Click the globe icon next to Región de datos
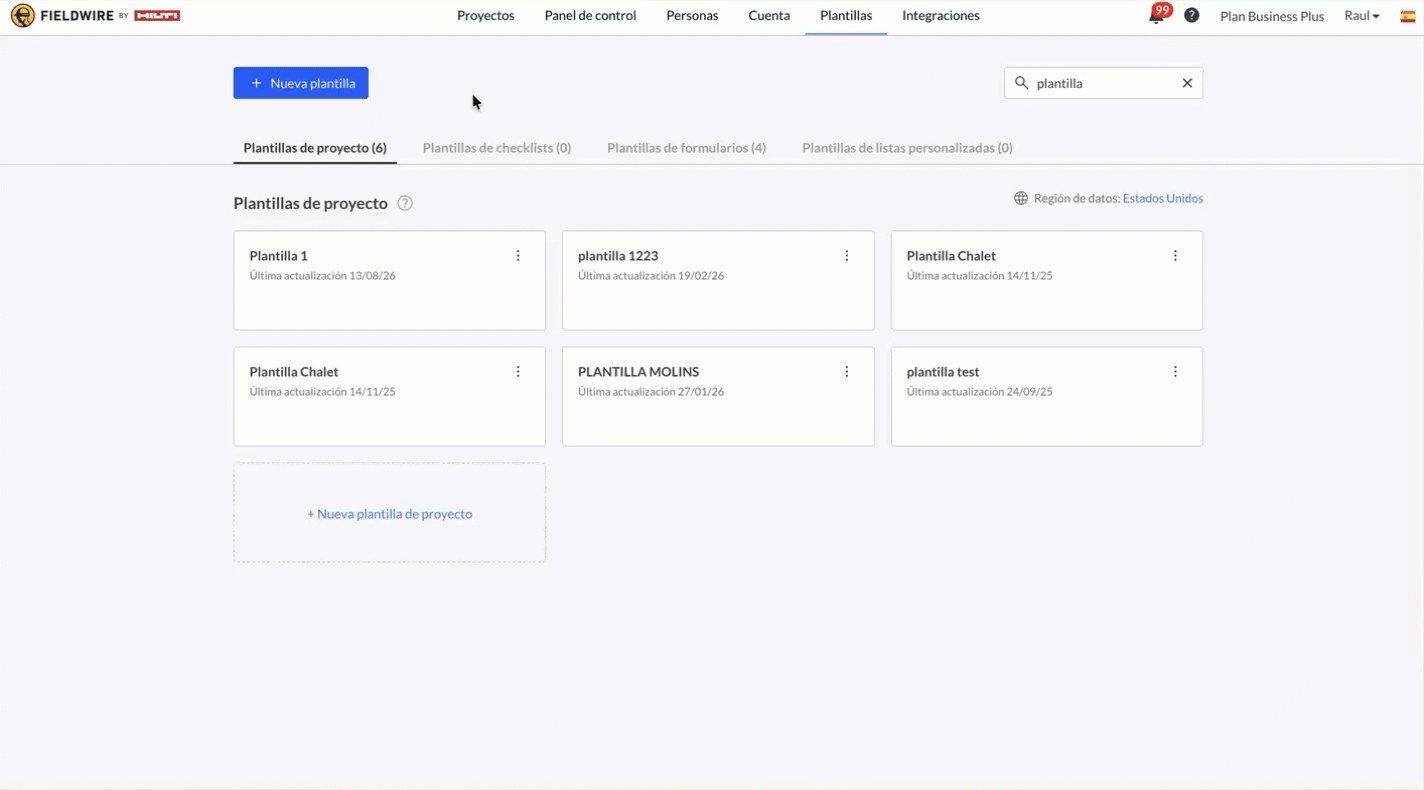Screen dimensions: 1424x790 click(1021, 198)
